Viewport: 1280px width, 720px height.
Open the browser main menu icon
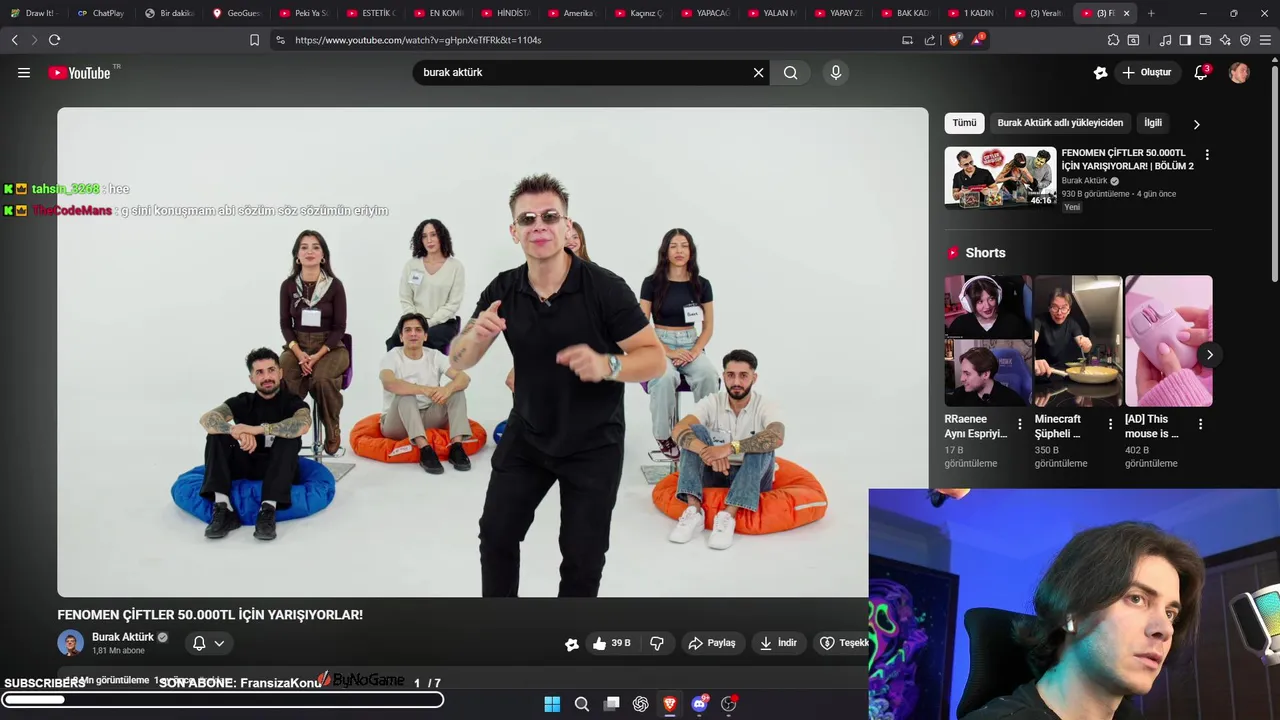pyautogui.click(x=1265, y=40)
